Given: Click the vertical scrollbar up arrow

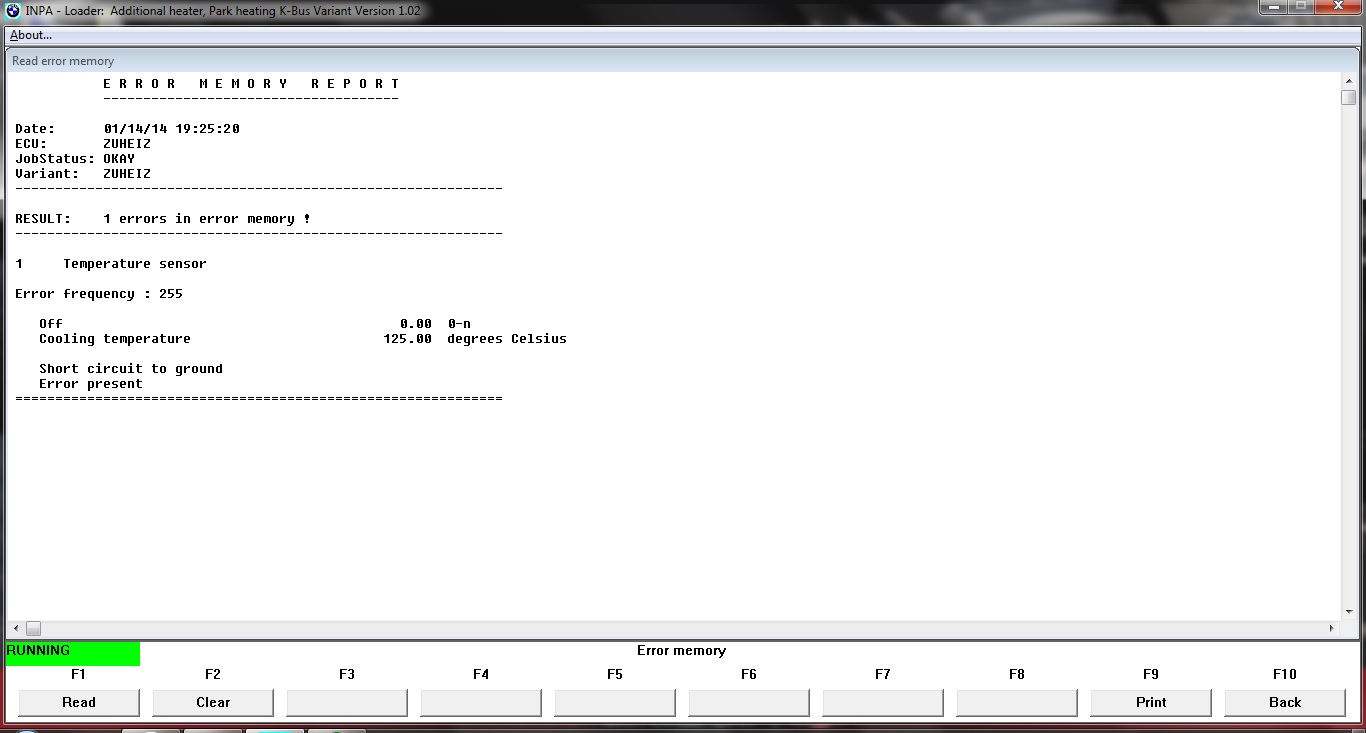Looking at the screenshot, I should (1348, 80).
